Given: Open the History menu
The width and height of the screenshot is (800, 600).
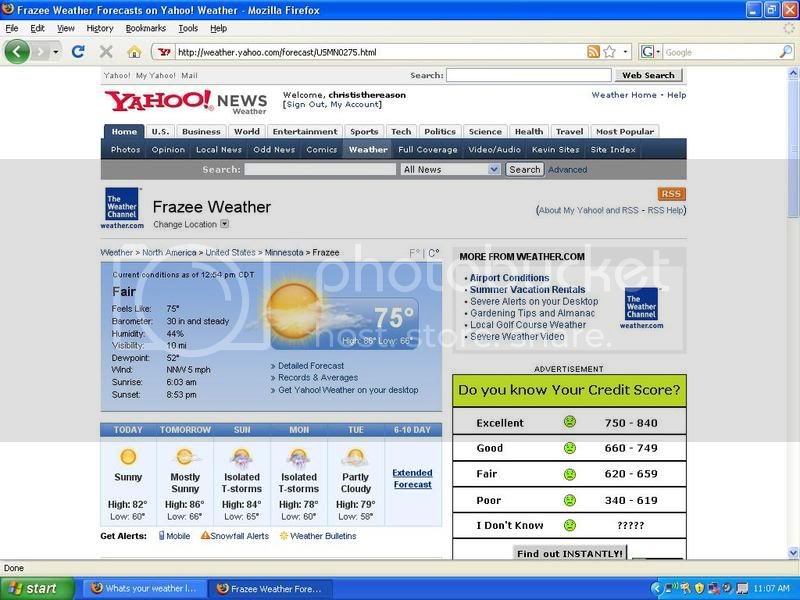Looking at the screenshot, I should click(x=99, y=29).
